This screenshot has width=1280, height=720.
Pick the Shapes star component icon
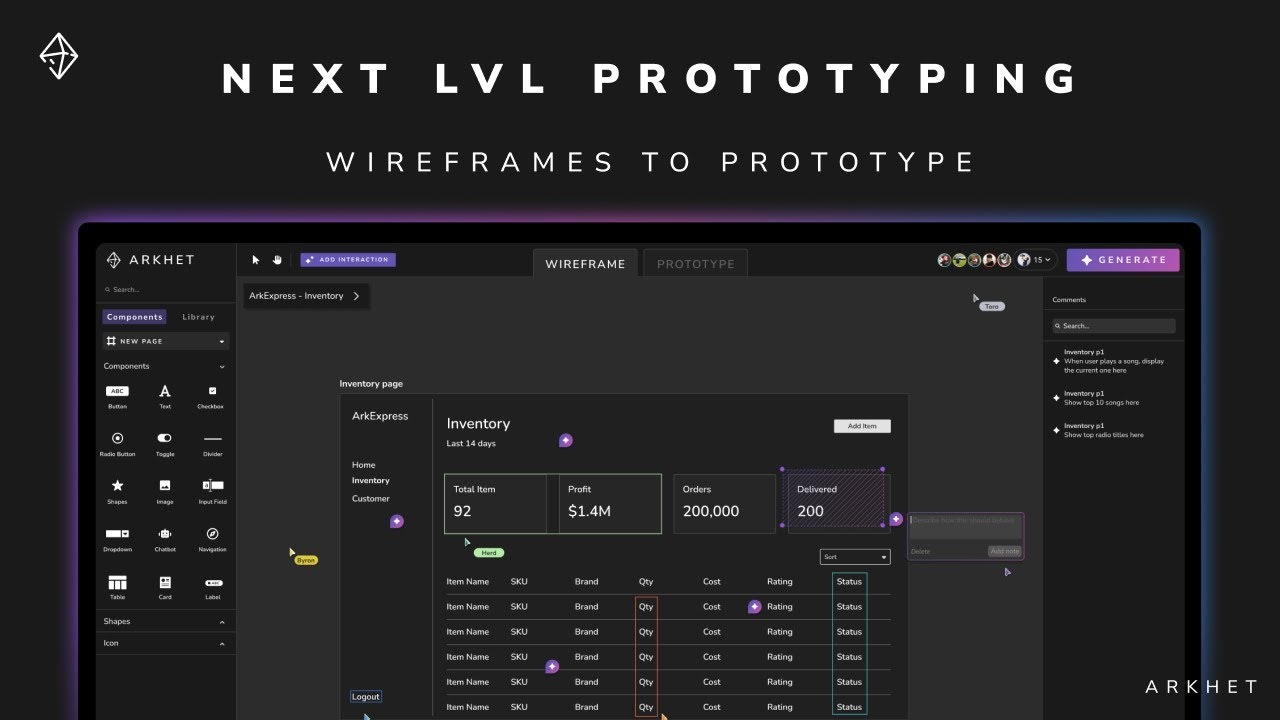coord(117,485)
